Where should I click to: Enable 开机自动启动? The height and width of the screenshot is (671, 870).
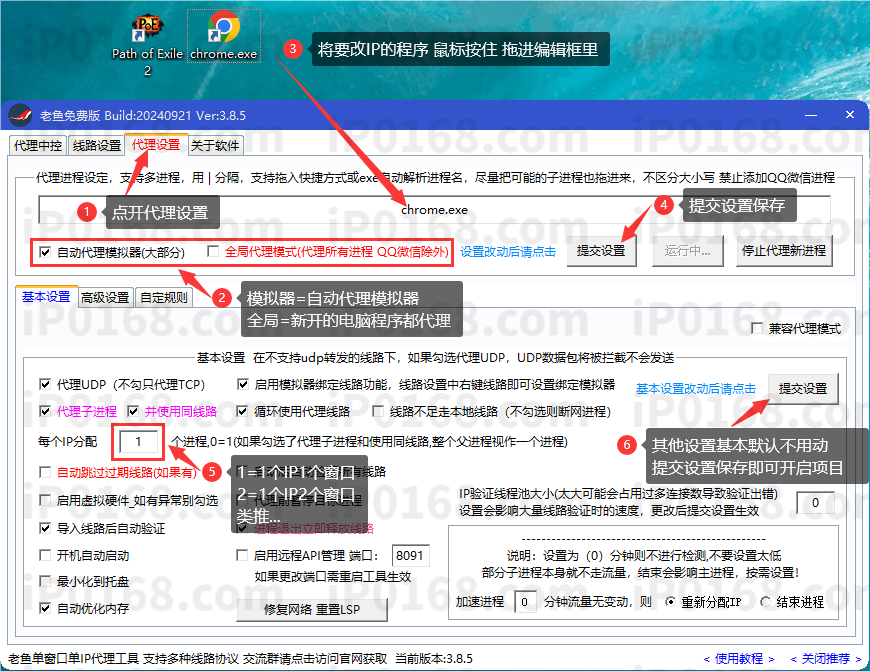coord(42,555)
